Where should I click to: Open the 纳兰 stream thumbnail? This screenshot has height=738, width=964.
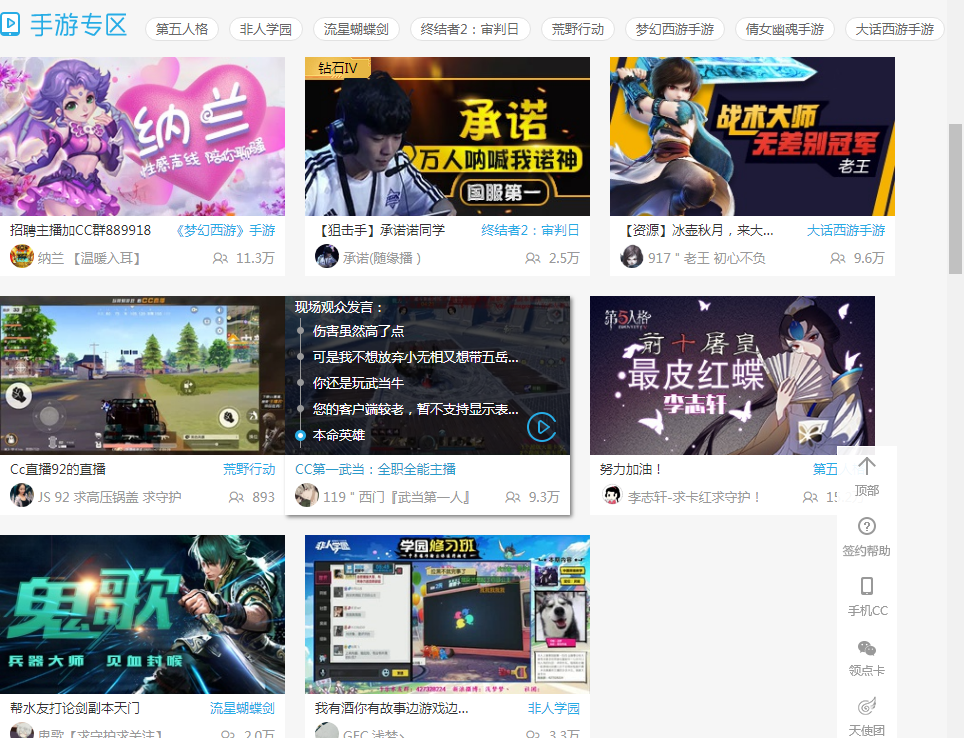point(142,137)
